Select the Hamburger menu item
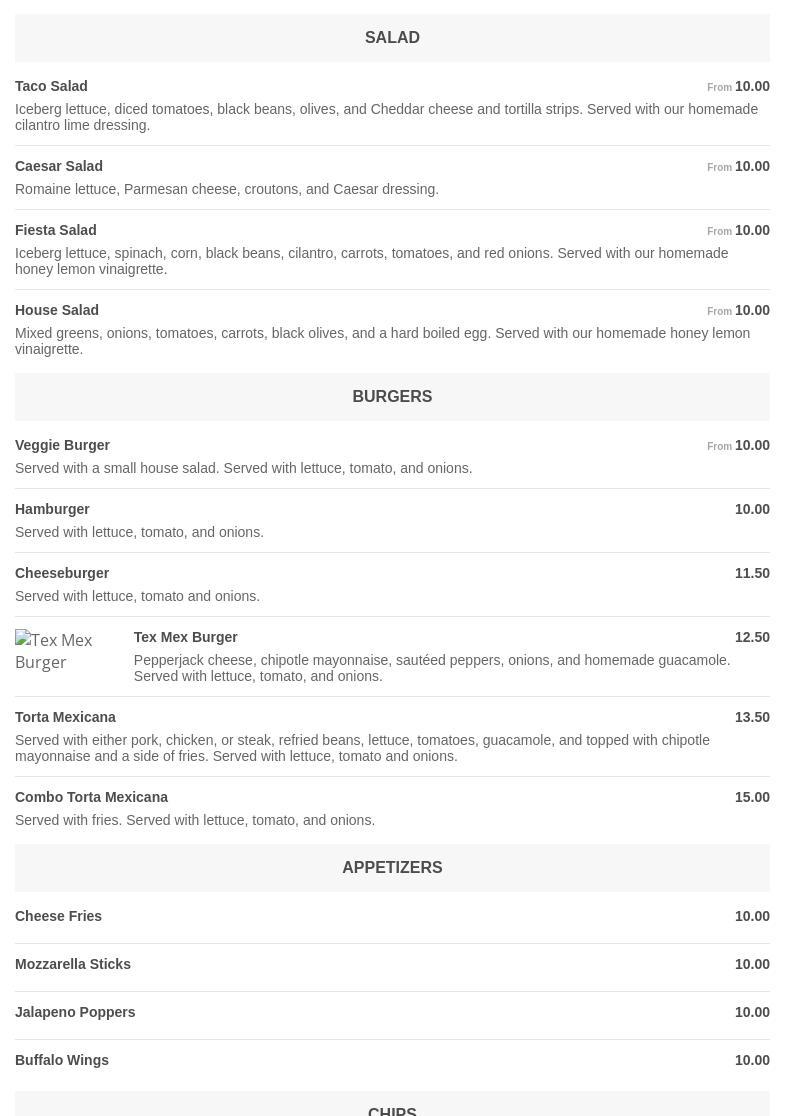785x1116 pixels. (52, 509)
